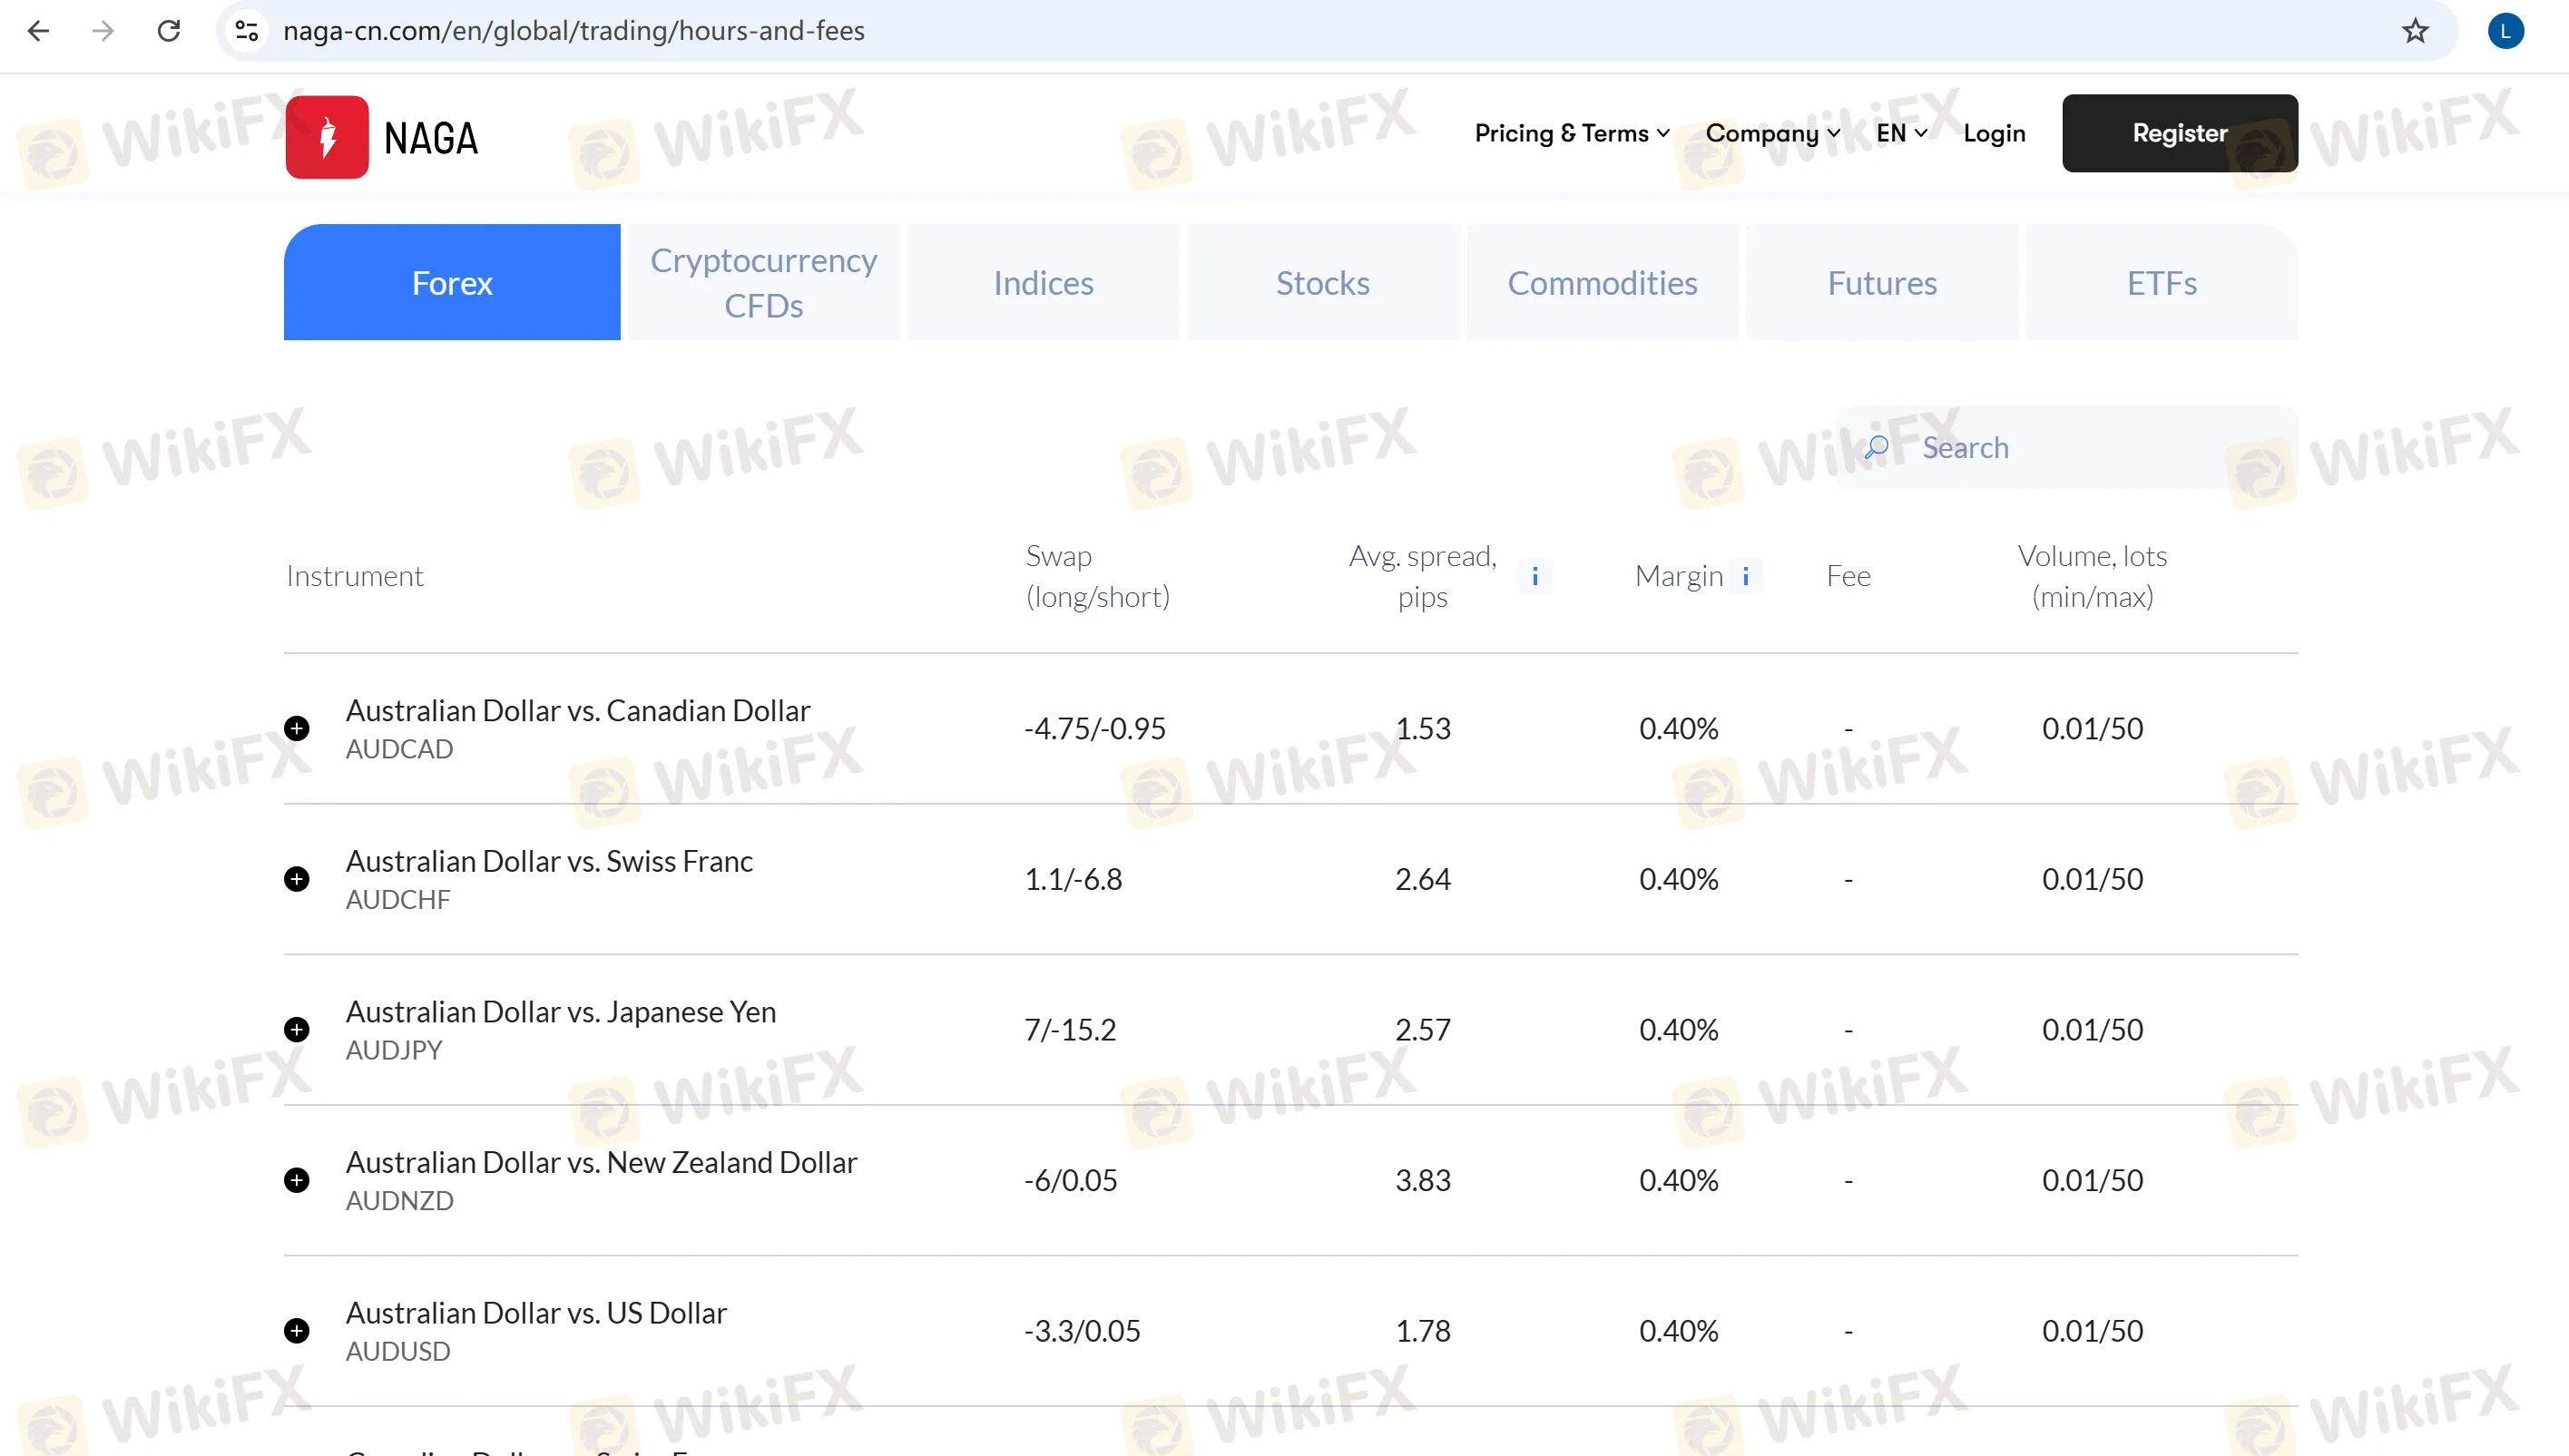Switch to Cryptocurrency CFDs tab
Screen dimensions: 2569x1456
click(x=764, y=282)
